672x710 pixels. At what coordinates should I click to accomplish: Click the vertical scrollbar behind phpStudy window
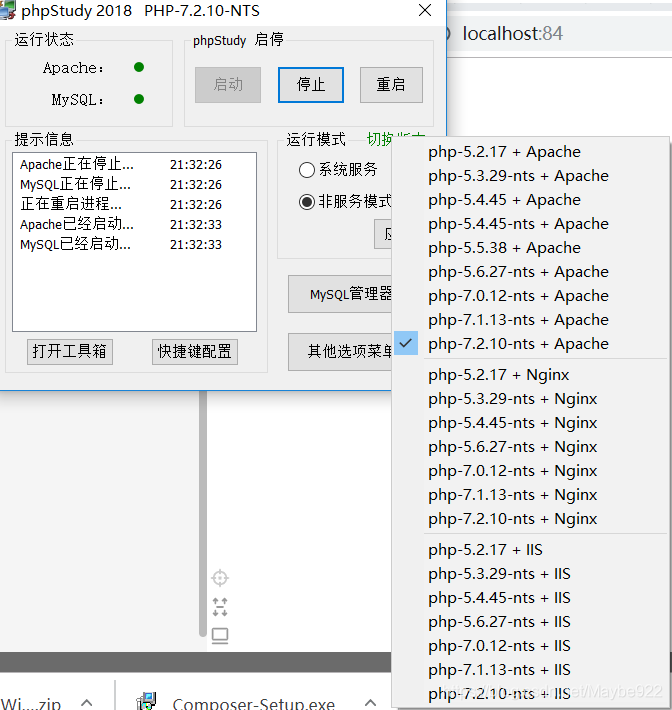coord(203,514)
